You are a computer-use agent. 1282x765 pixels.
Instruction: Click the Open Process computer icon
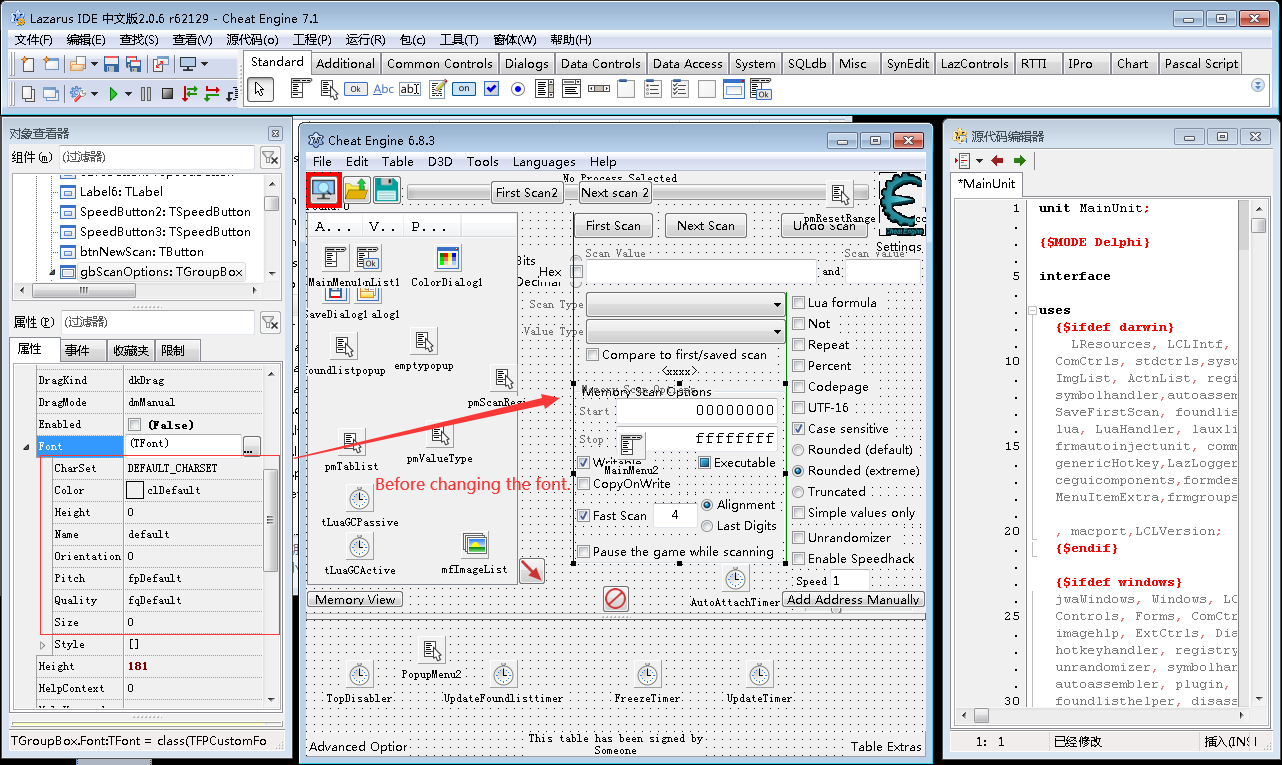click(323, 189)
